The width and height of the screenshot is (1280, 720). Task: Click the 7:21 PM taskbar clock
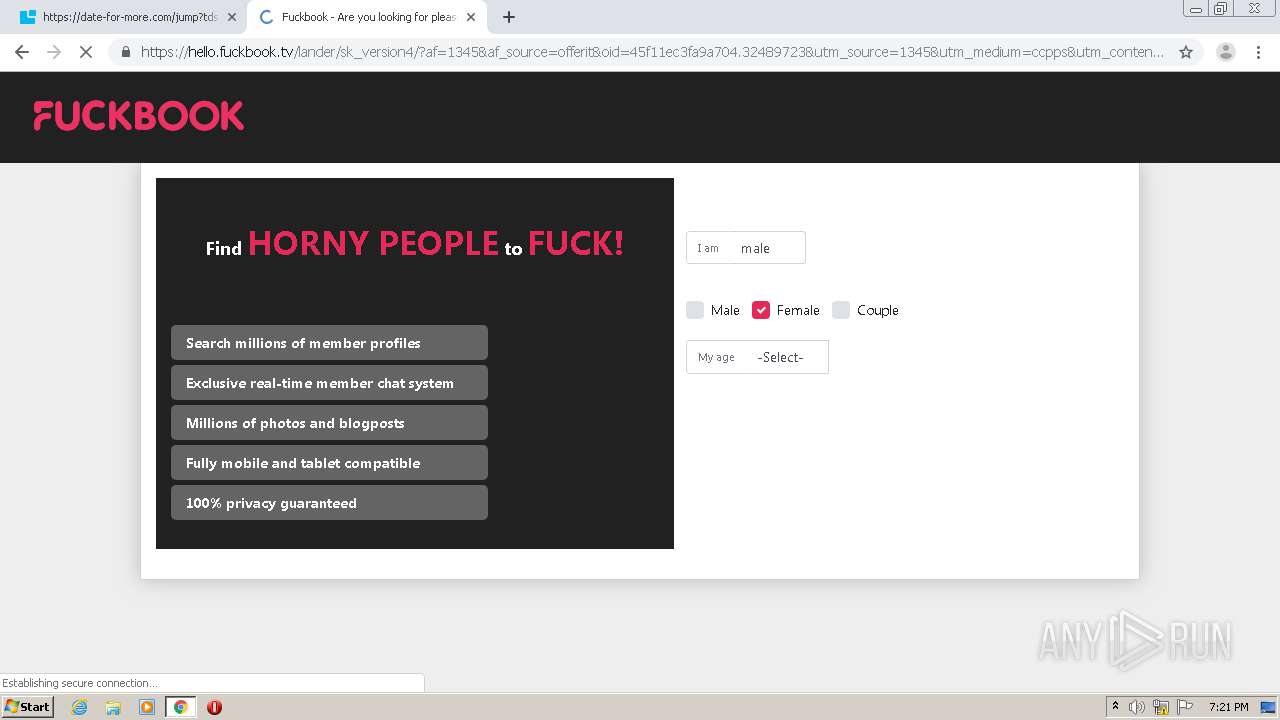tap(1228, 707)
